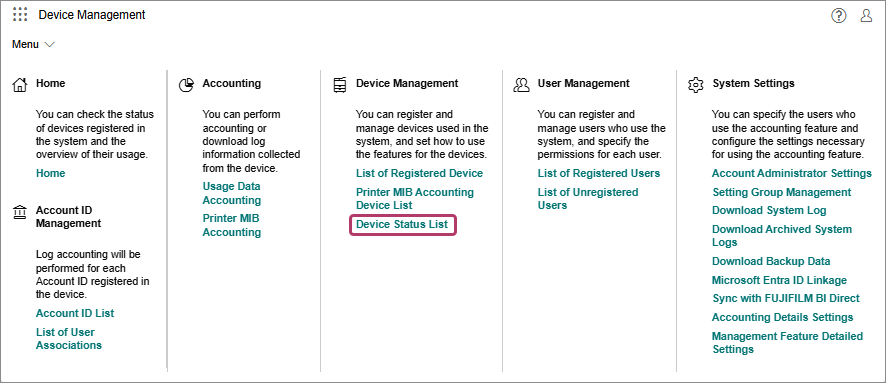
Task: Click the Account ID Management bank icon
Action: point(20,212)
